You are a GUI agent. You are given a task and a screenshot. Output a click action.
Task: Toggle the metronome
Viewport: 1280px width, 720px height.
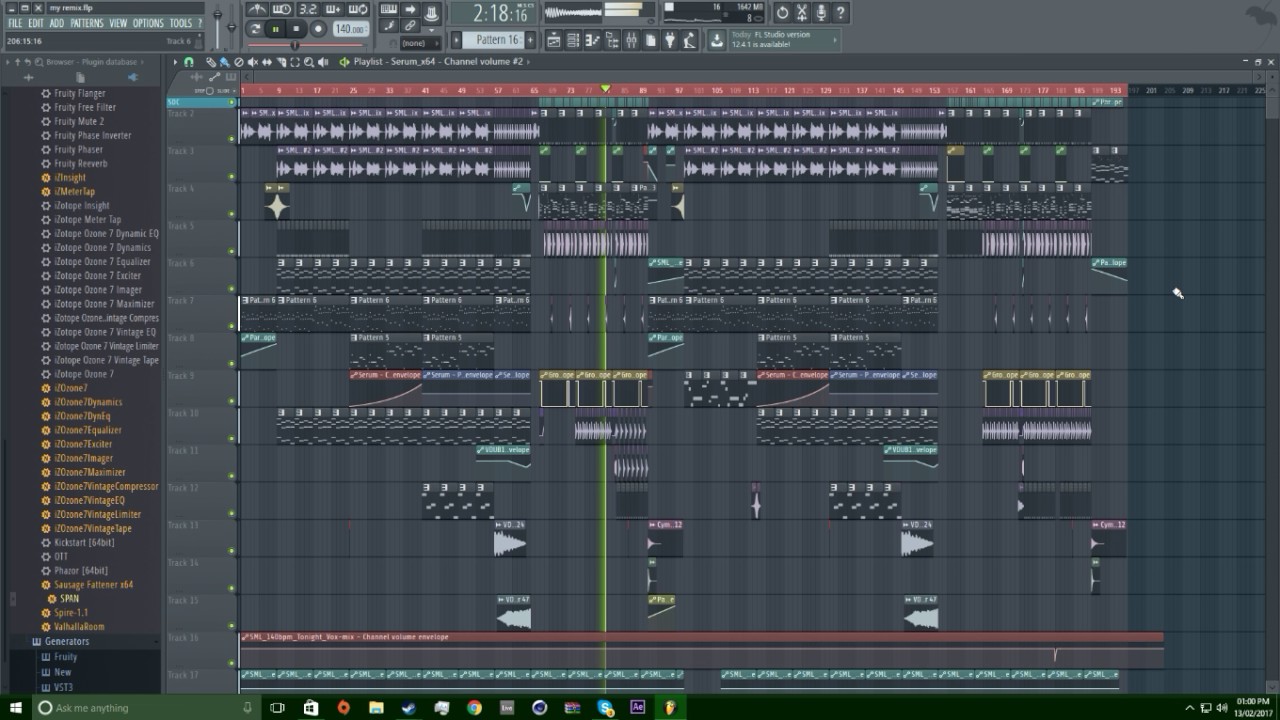257,9
